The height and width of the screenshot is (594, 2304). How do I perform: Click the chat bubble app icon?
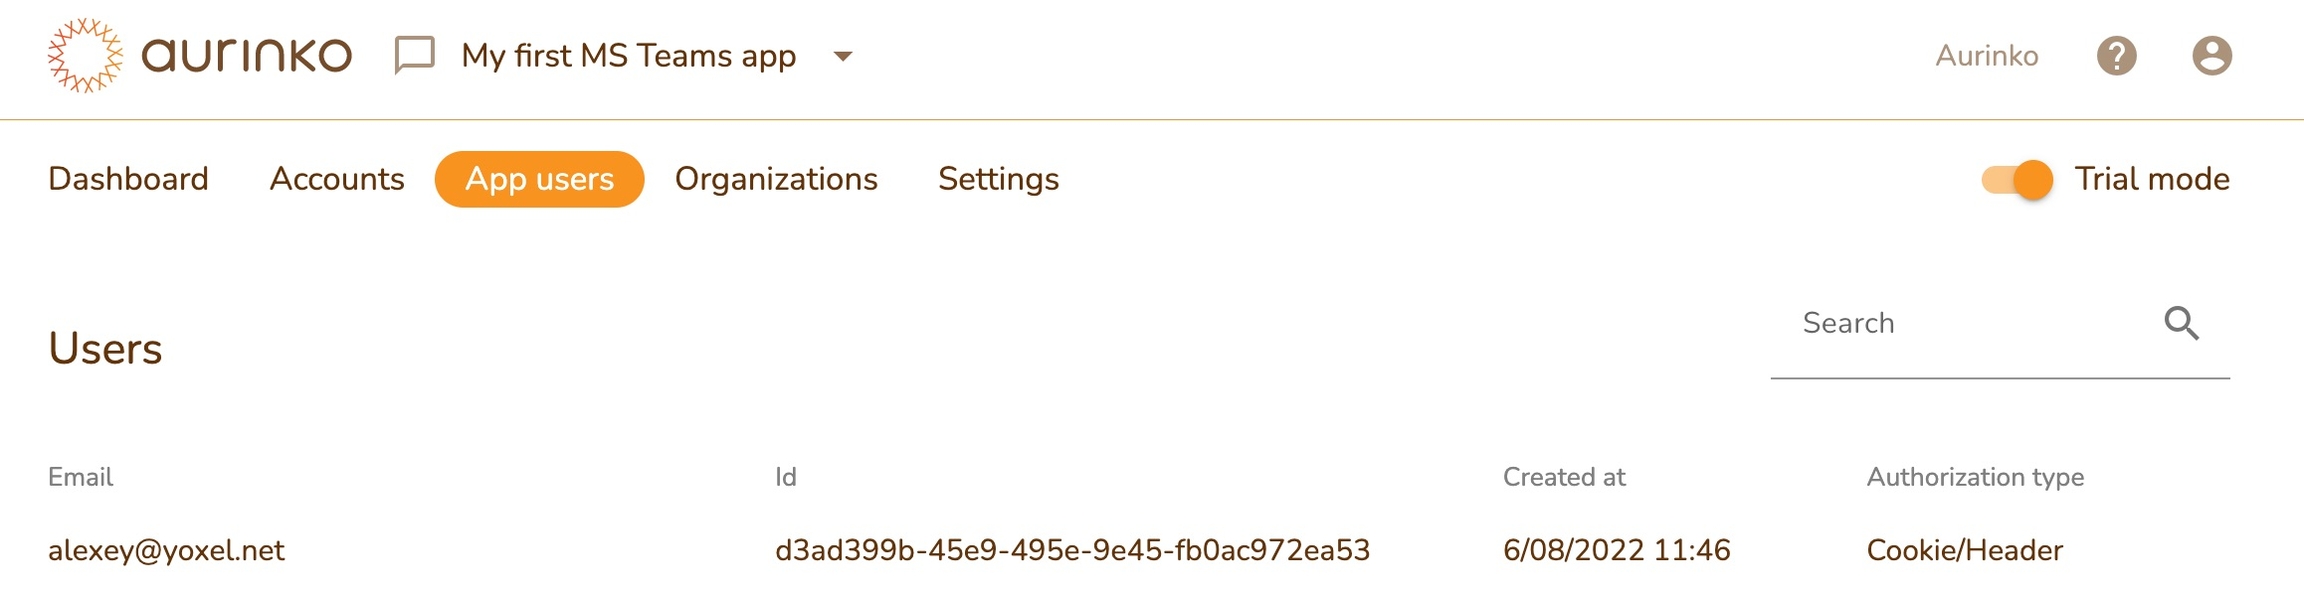414,55
